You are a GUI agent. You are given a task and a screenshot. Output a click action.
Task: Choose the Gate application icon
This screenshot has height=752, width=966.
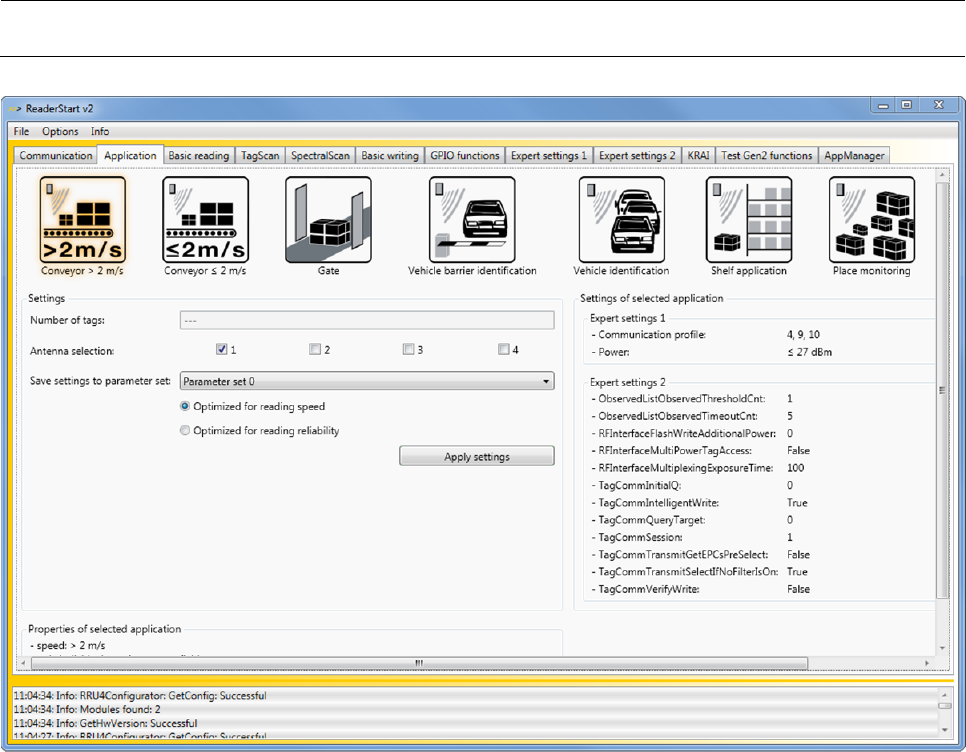[328, 219]
